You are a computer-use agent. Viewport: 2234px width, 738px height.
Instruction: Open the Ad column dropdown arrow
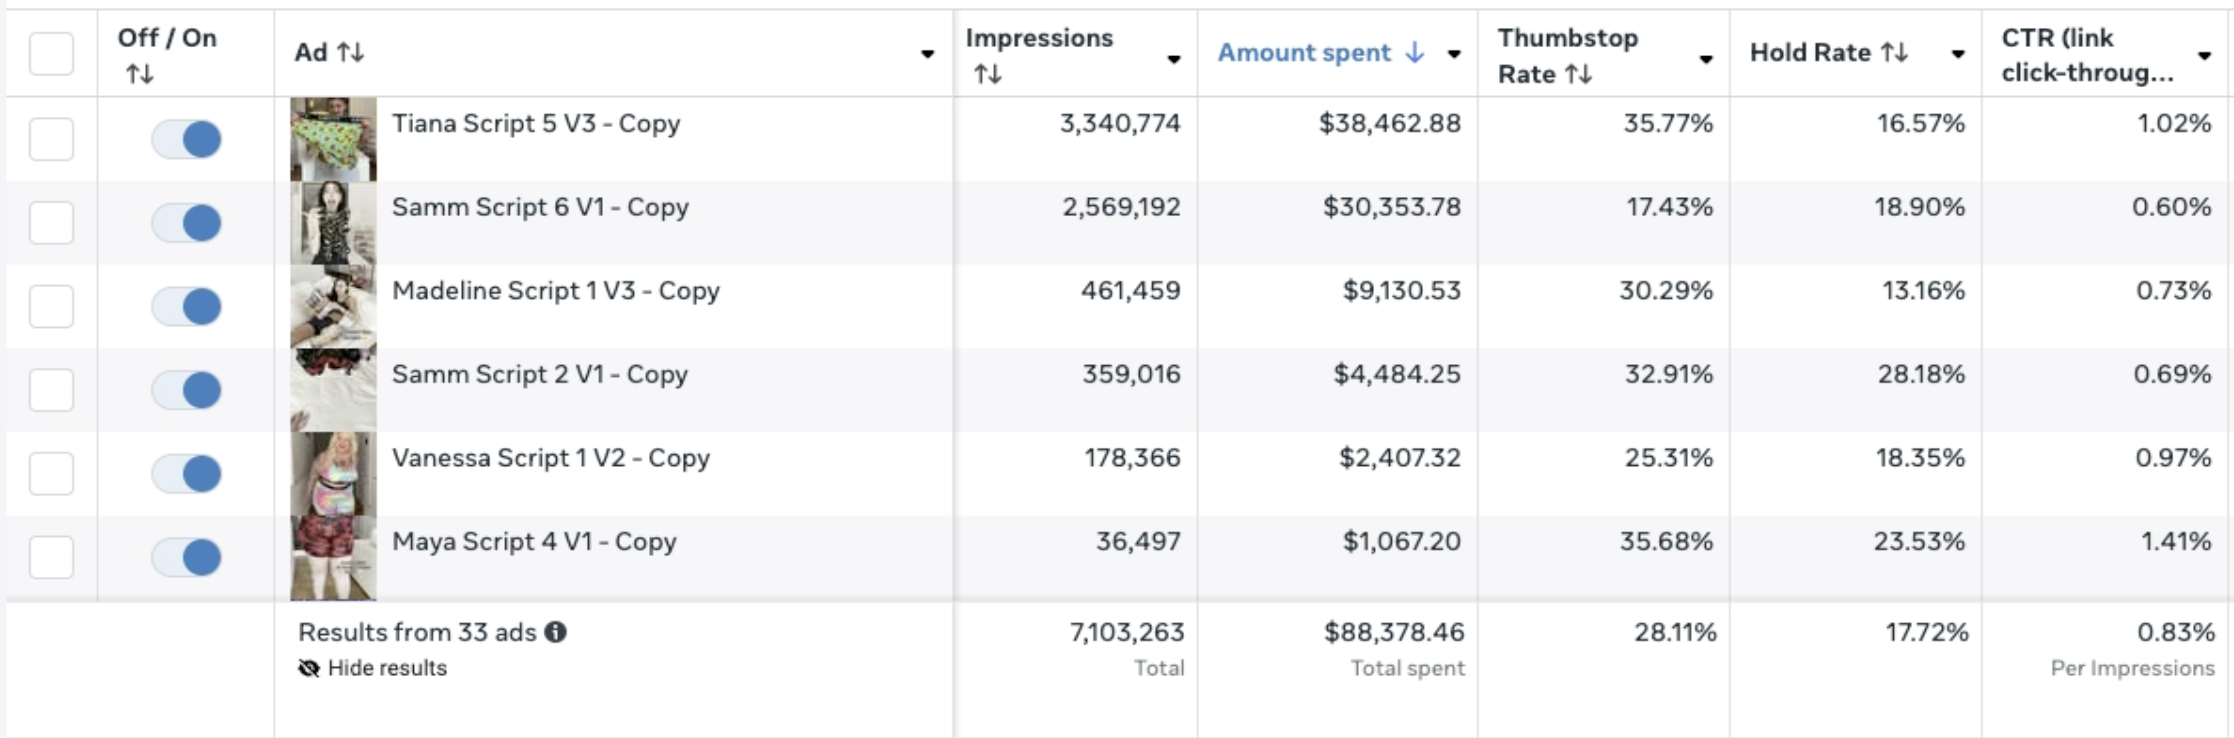[x=927, y=54]
